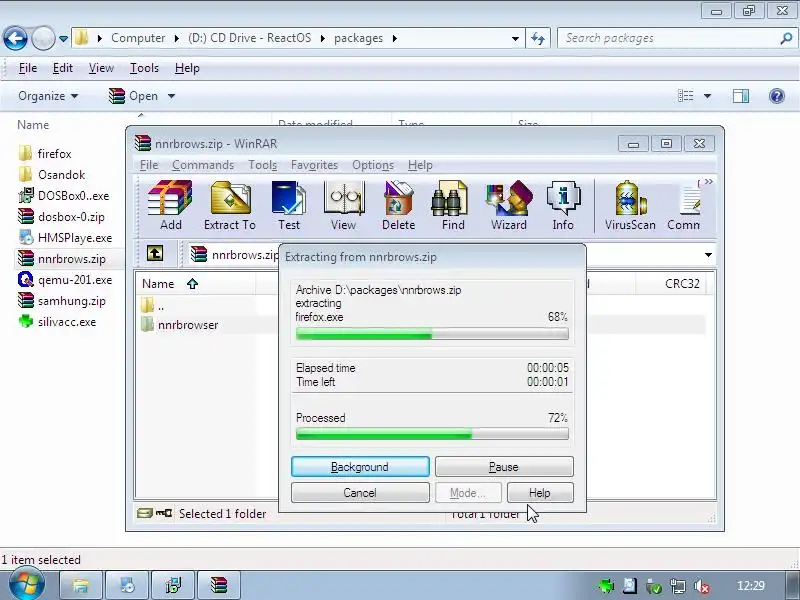Open the Organize dropdown

pyautogui.click(x=48, y=96)
